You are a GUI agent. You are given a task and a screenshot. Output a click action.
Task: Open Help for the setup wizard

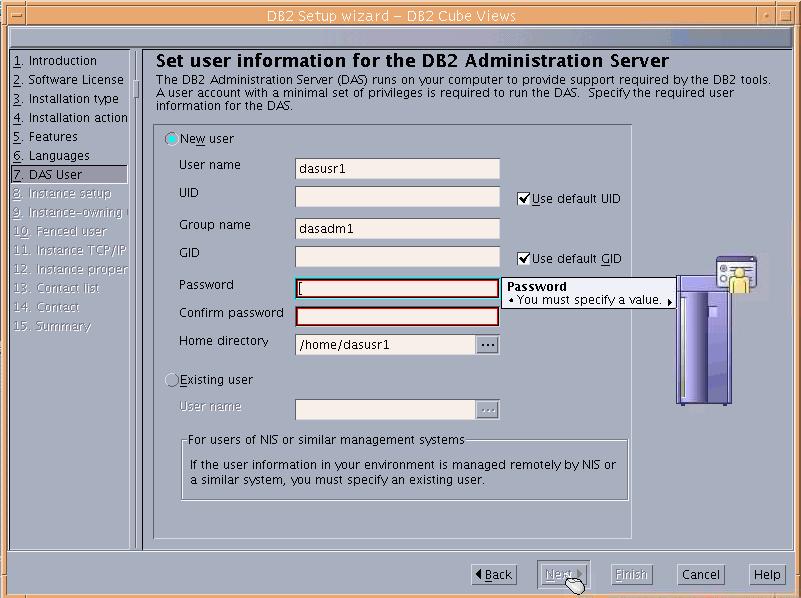point(767,575)
